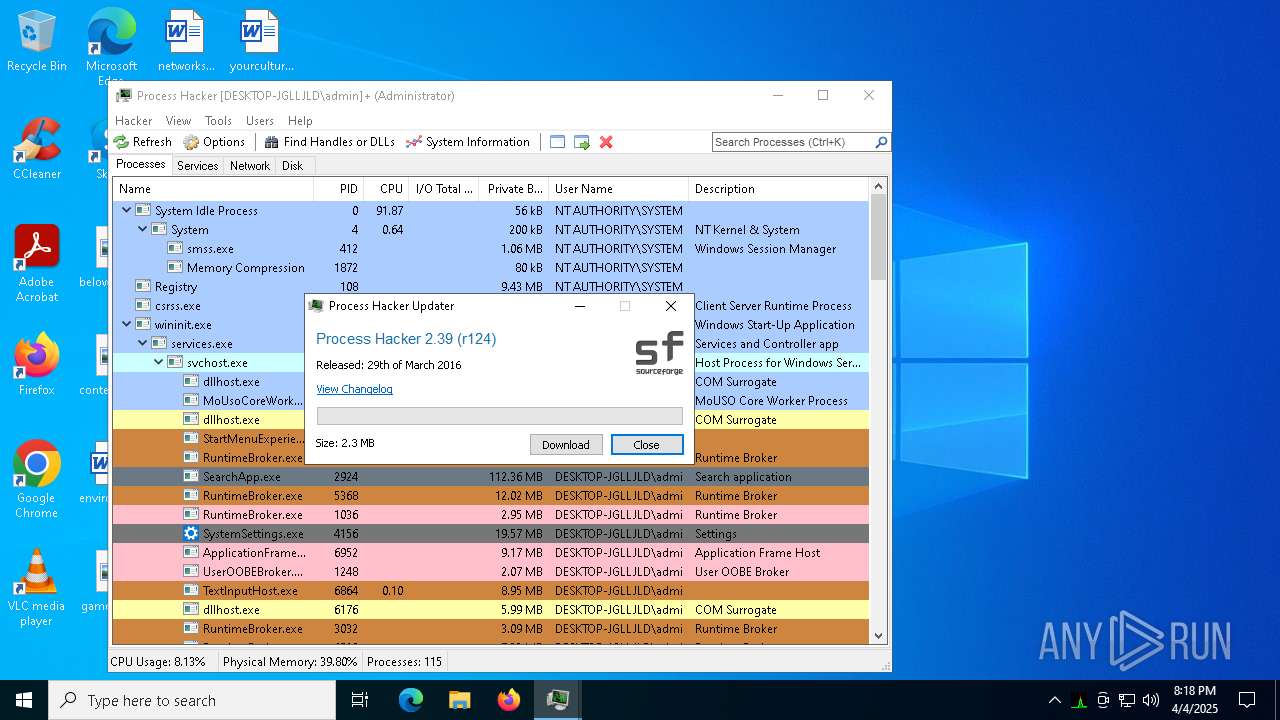Open the Recycle Bin desktop icon

click(x=37, y=40)
